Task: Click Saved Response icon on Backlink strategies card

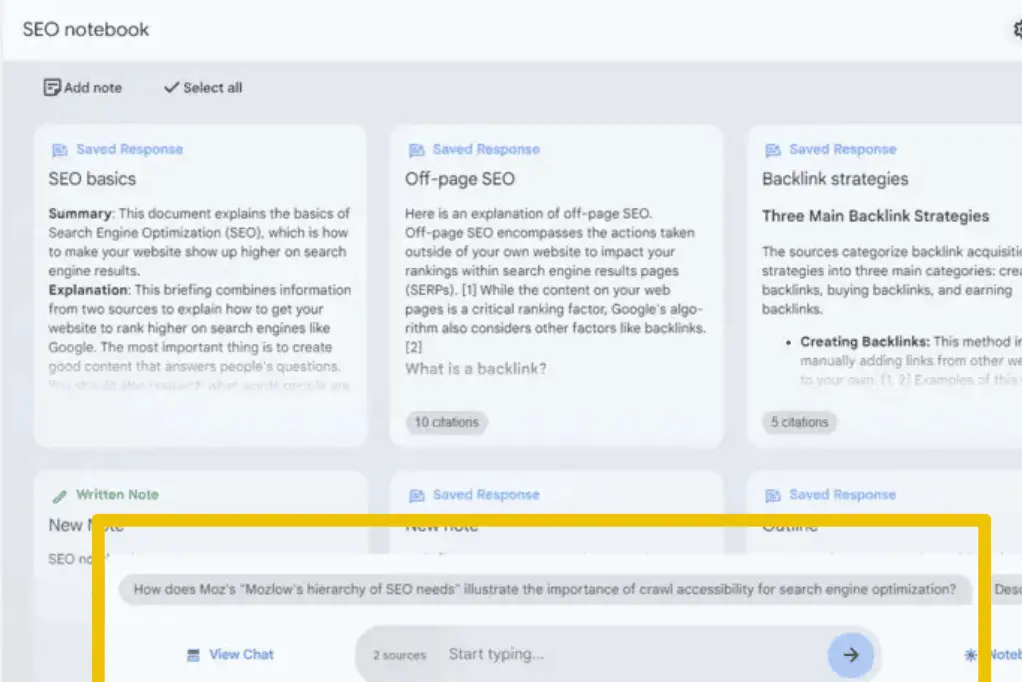Action: [772, 150]
